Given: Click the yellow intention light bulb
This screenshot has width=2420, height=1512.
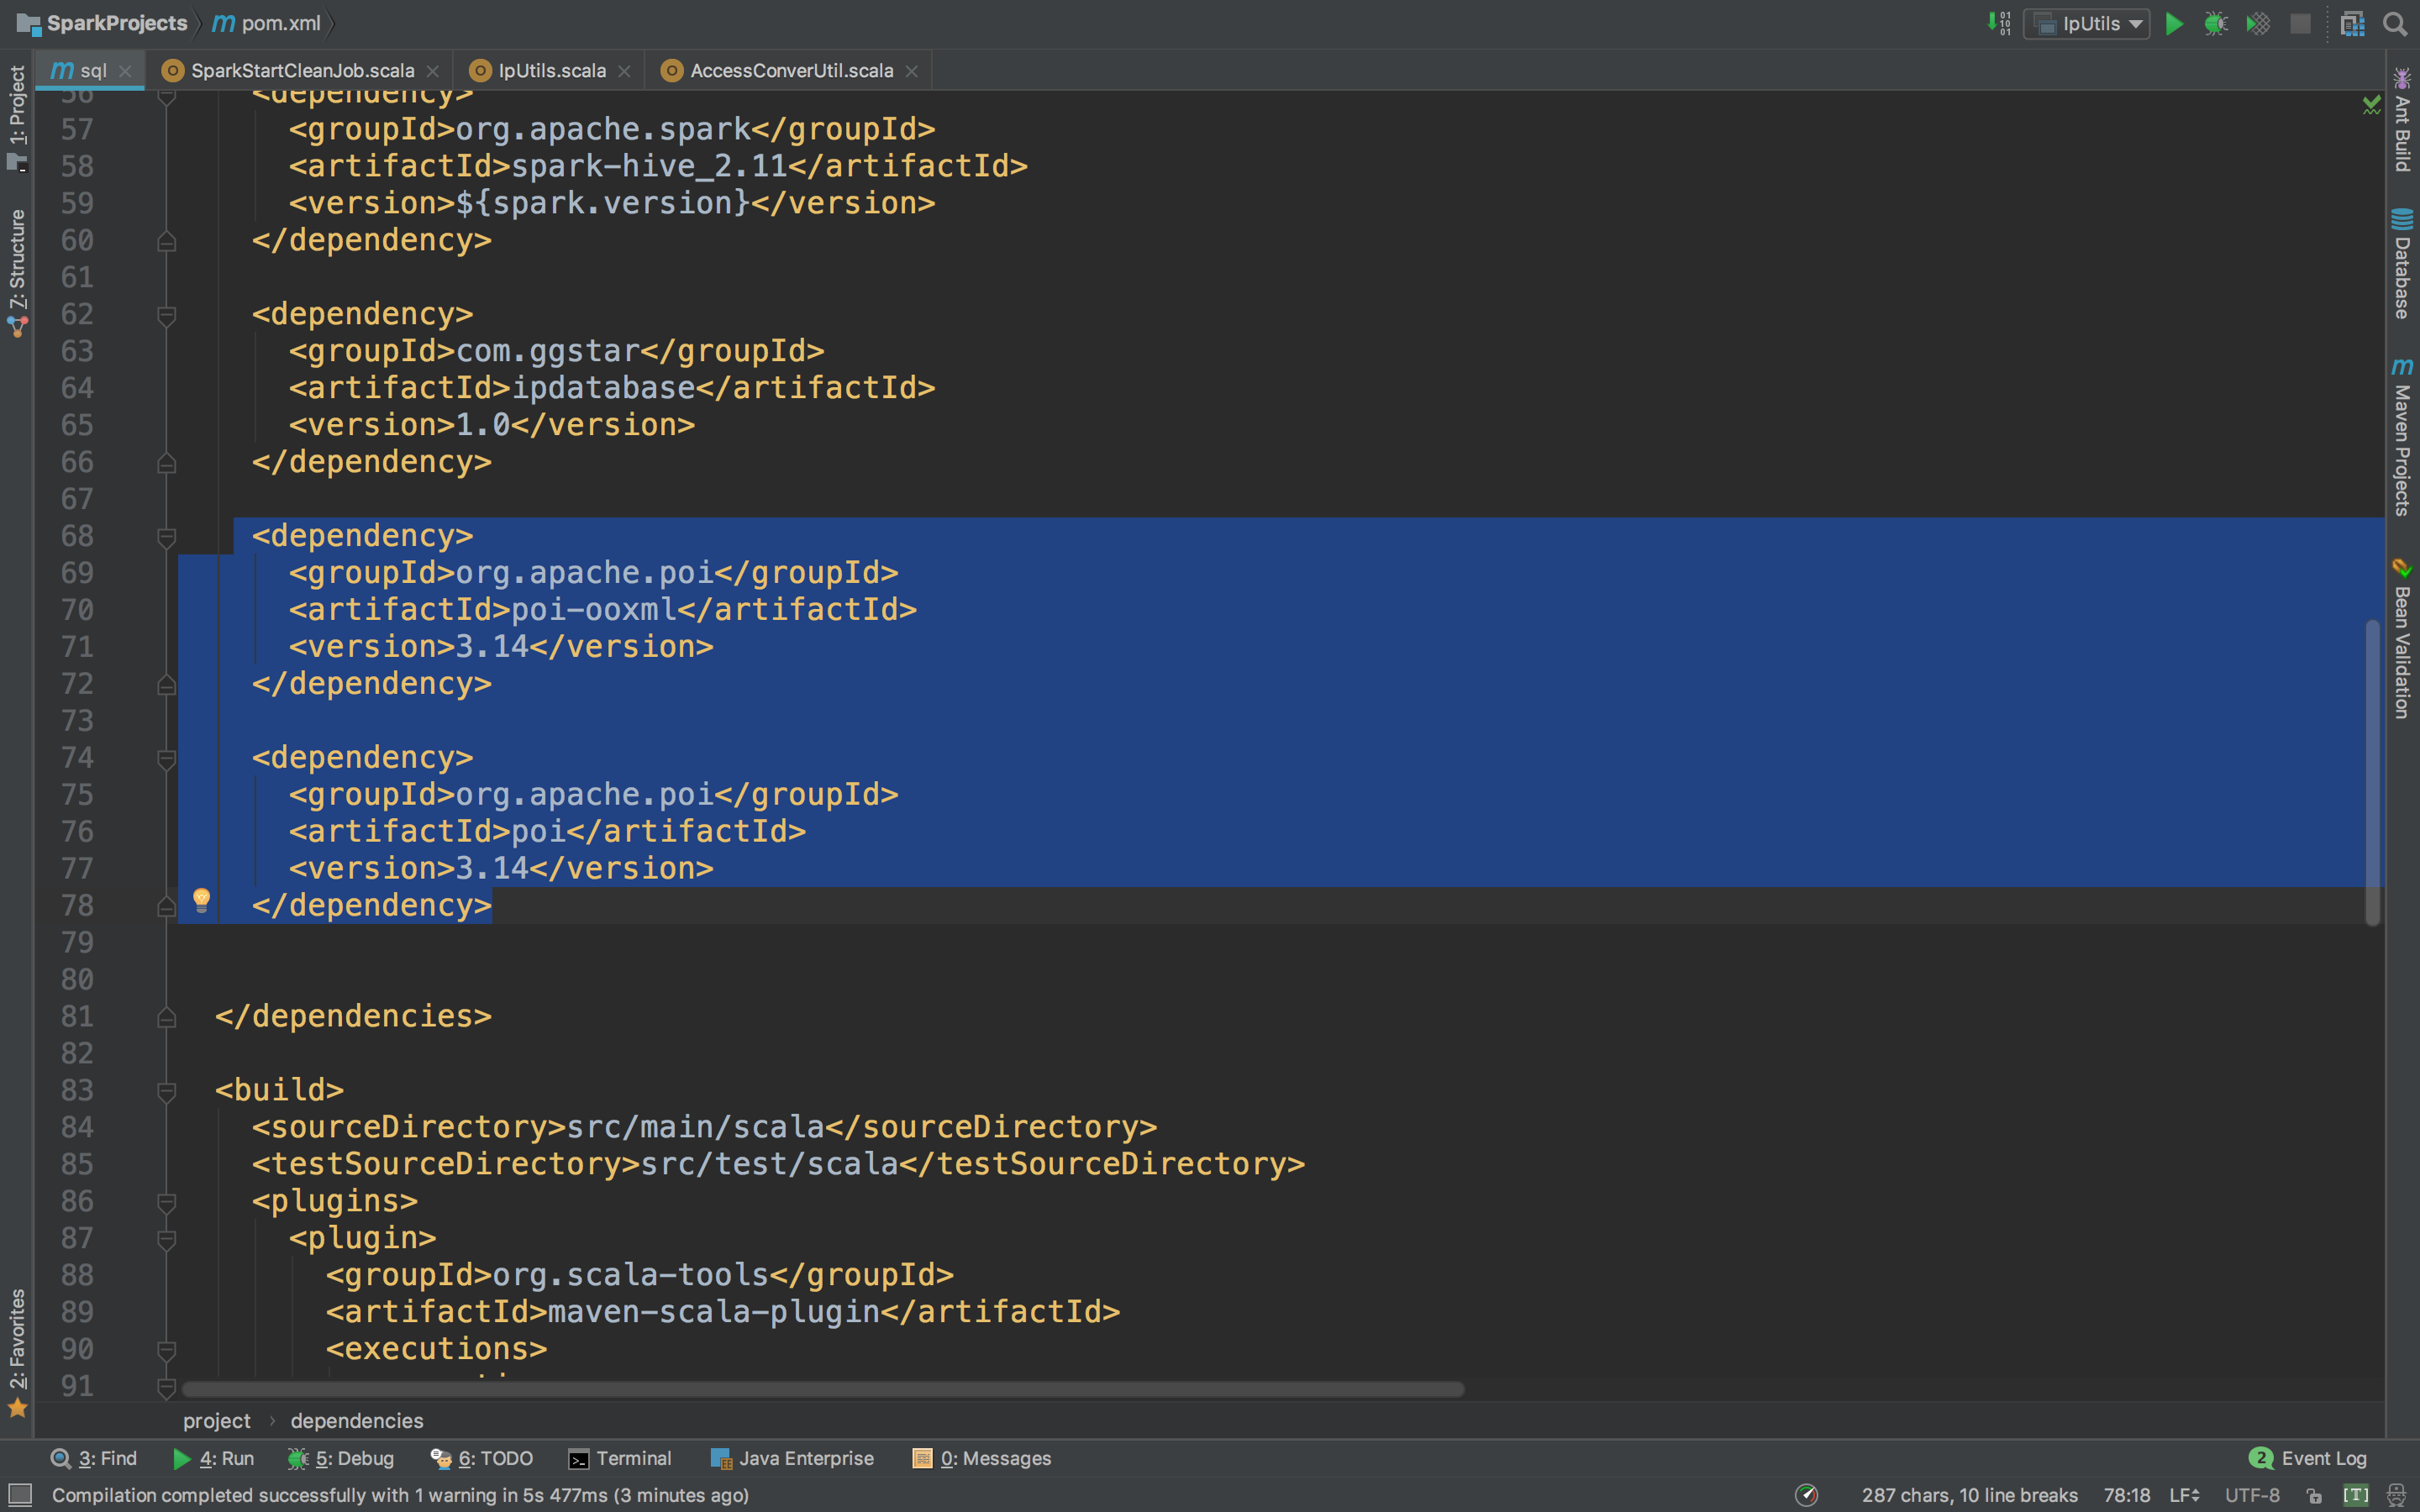Looking at the screenshot, I should tap(201, 899).
